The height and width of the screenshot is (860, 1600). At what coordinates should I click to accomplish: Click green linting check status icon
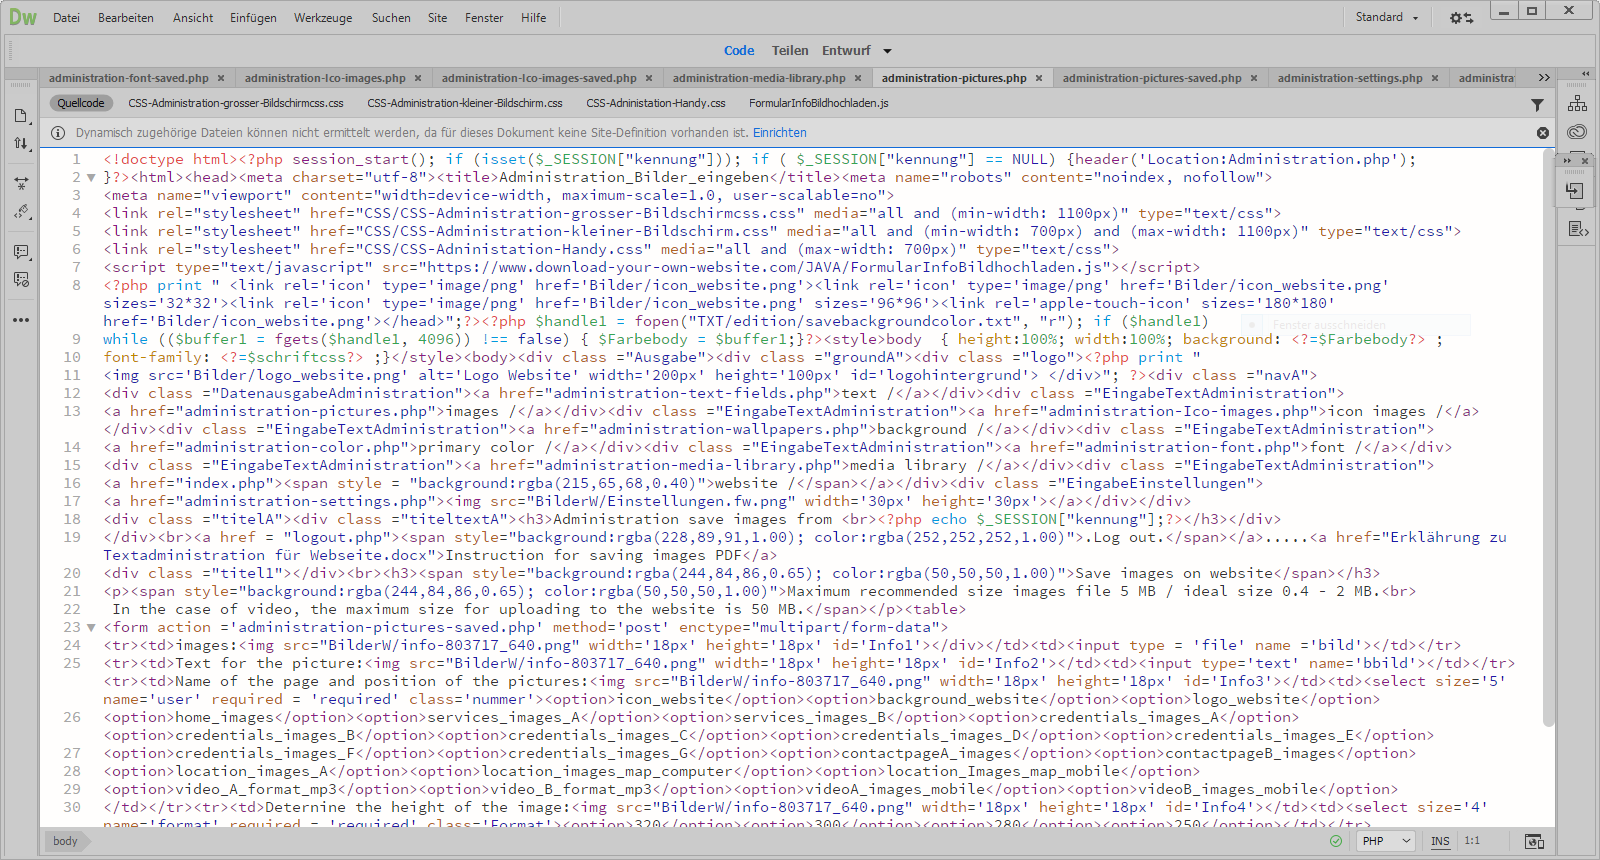(x=1336, y=841)
